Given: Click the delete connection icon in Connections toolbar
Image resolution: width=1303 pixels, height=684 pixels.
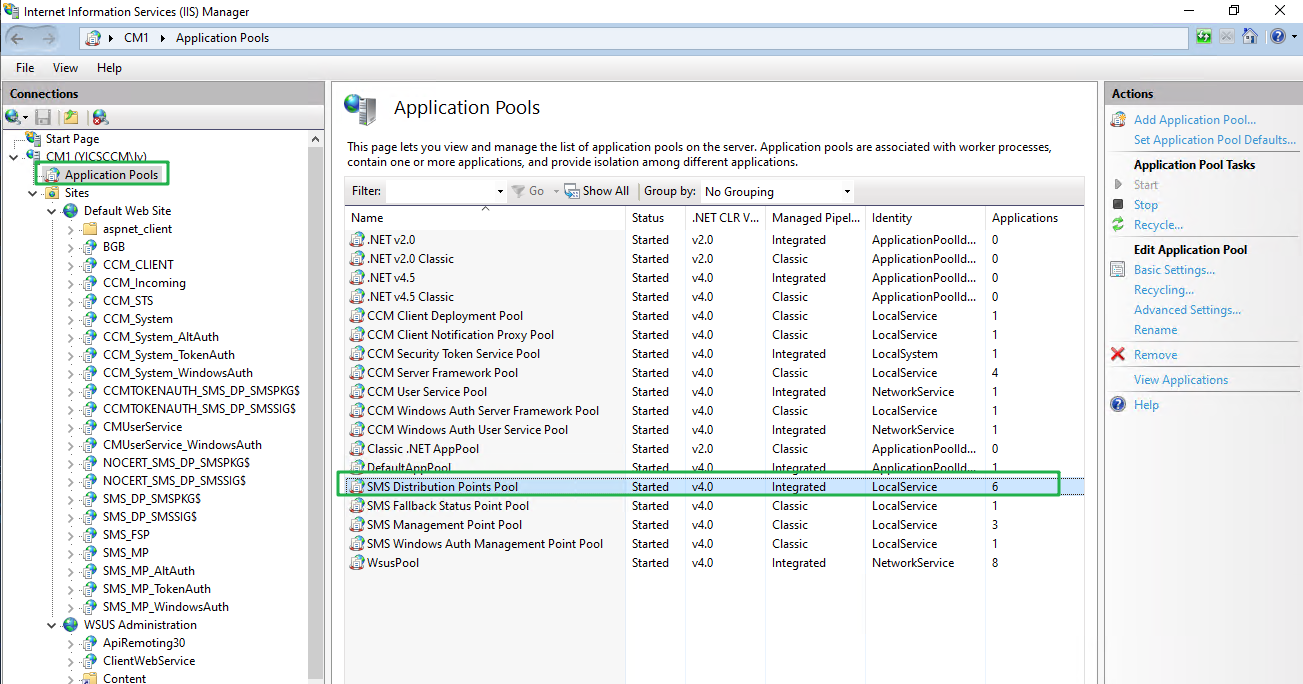Looking at the screenshot, I should [x=100, y=117].
